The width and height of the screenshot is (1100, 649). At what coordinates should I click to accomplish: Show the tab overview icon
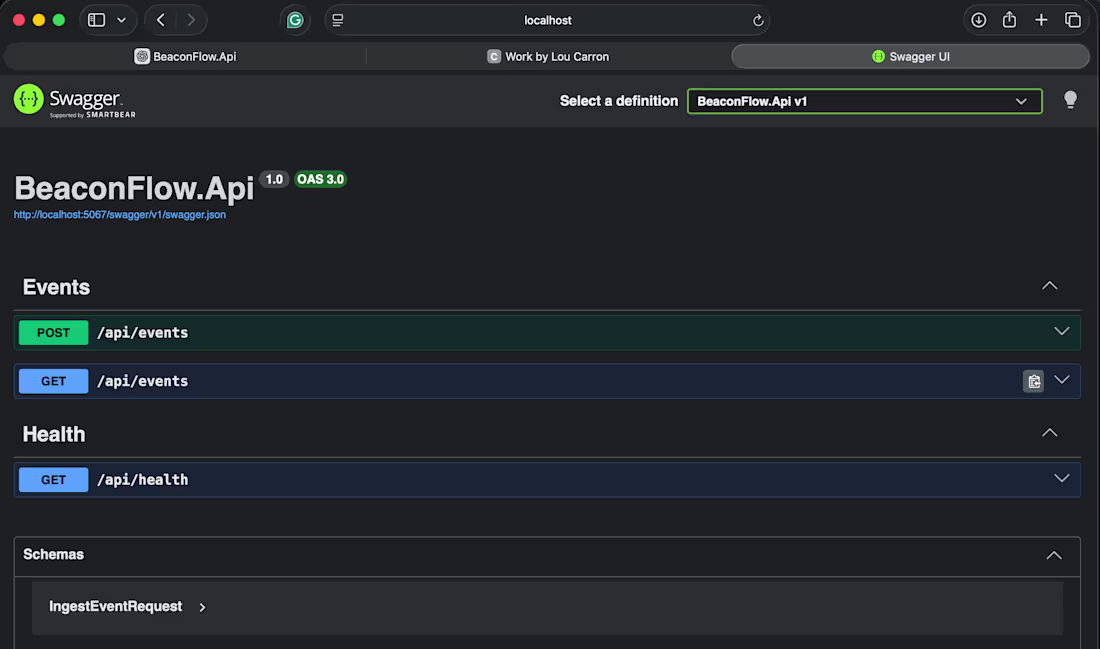coord(1074,19)
